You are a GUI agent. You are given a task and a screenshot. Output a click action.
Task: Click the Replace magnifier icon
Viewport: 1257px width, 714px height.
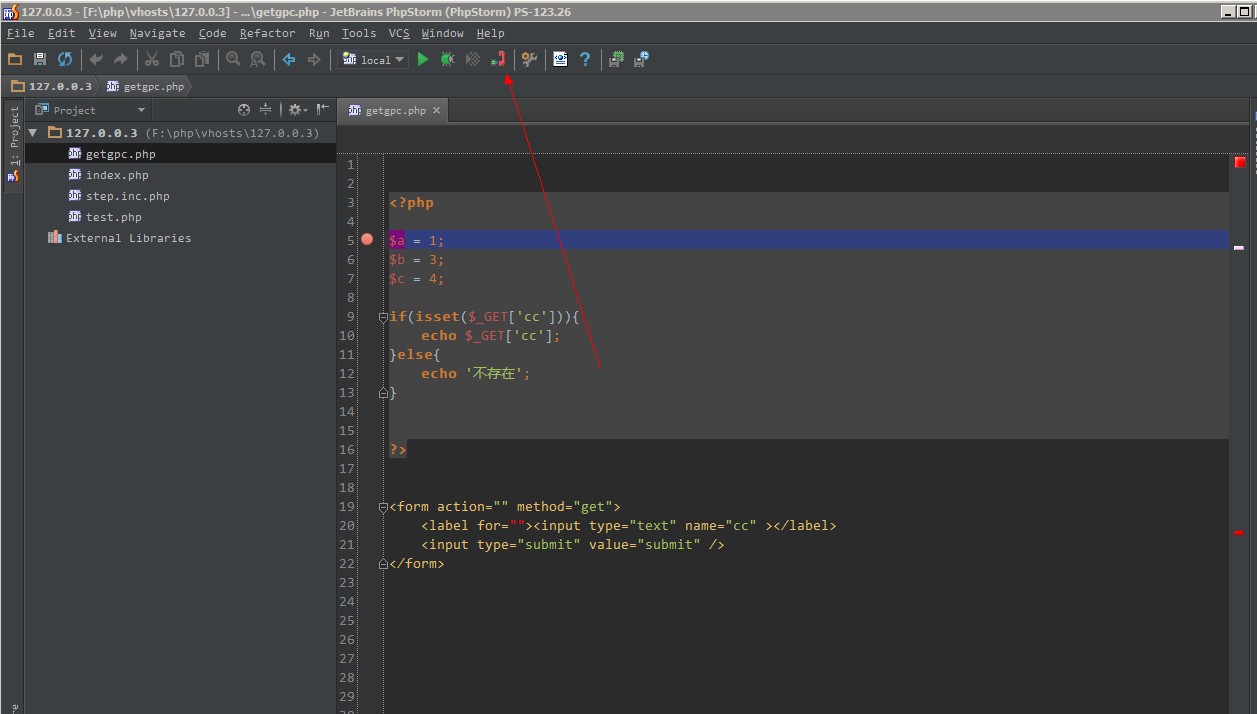pos(258,60)
